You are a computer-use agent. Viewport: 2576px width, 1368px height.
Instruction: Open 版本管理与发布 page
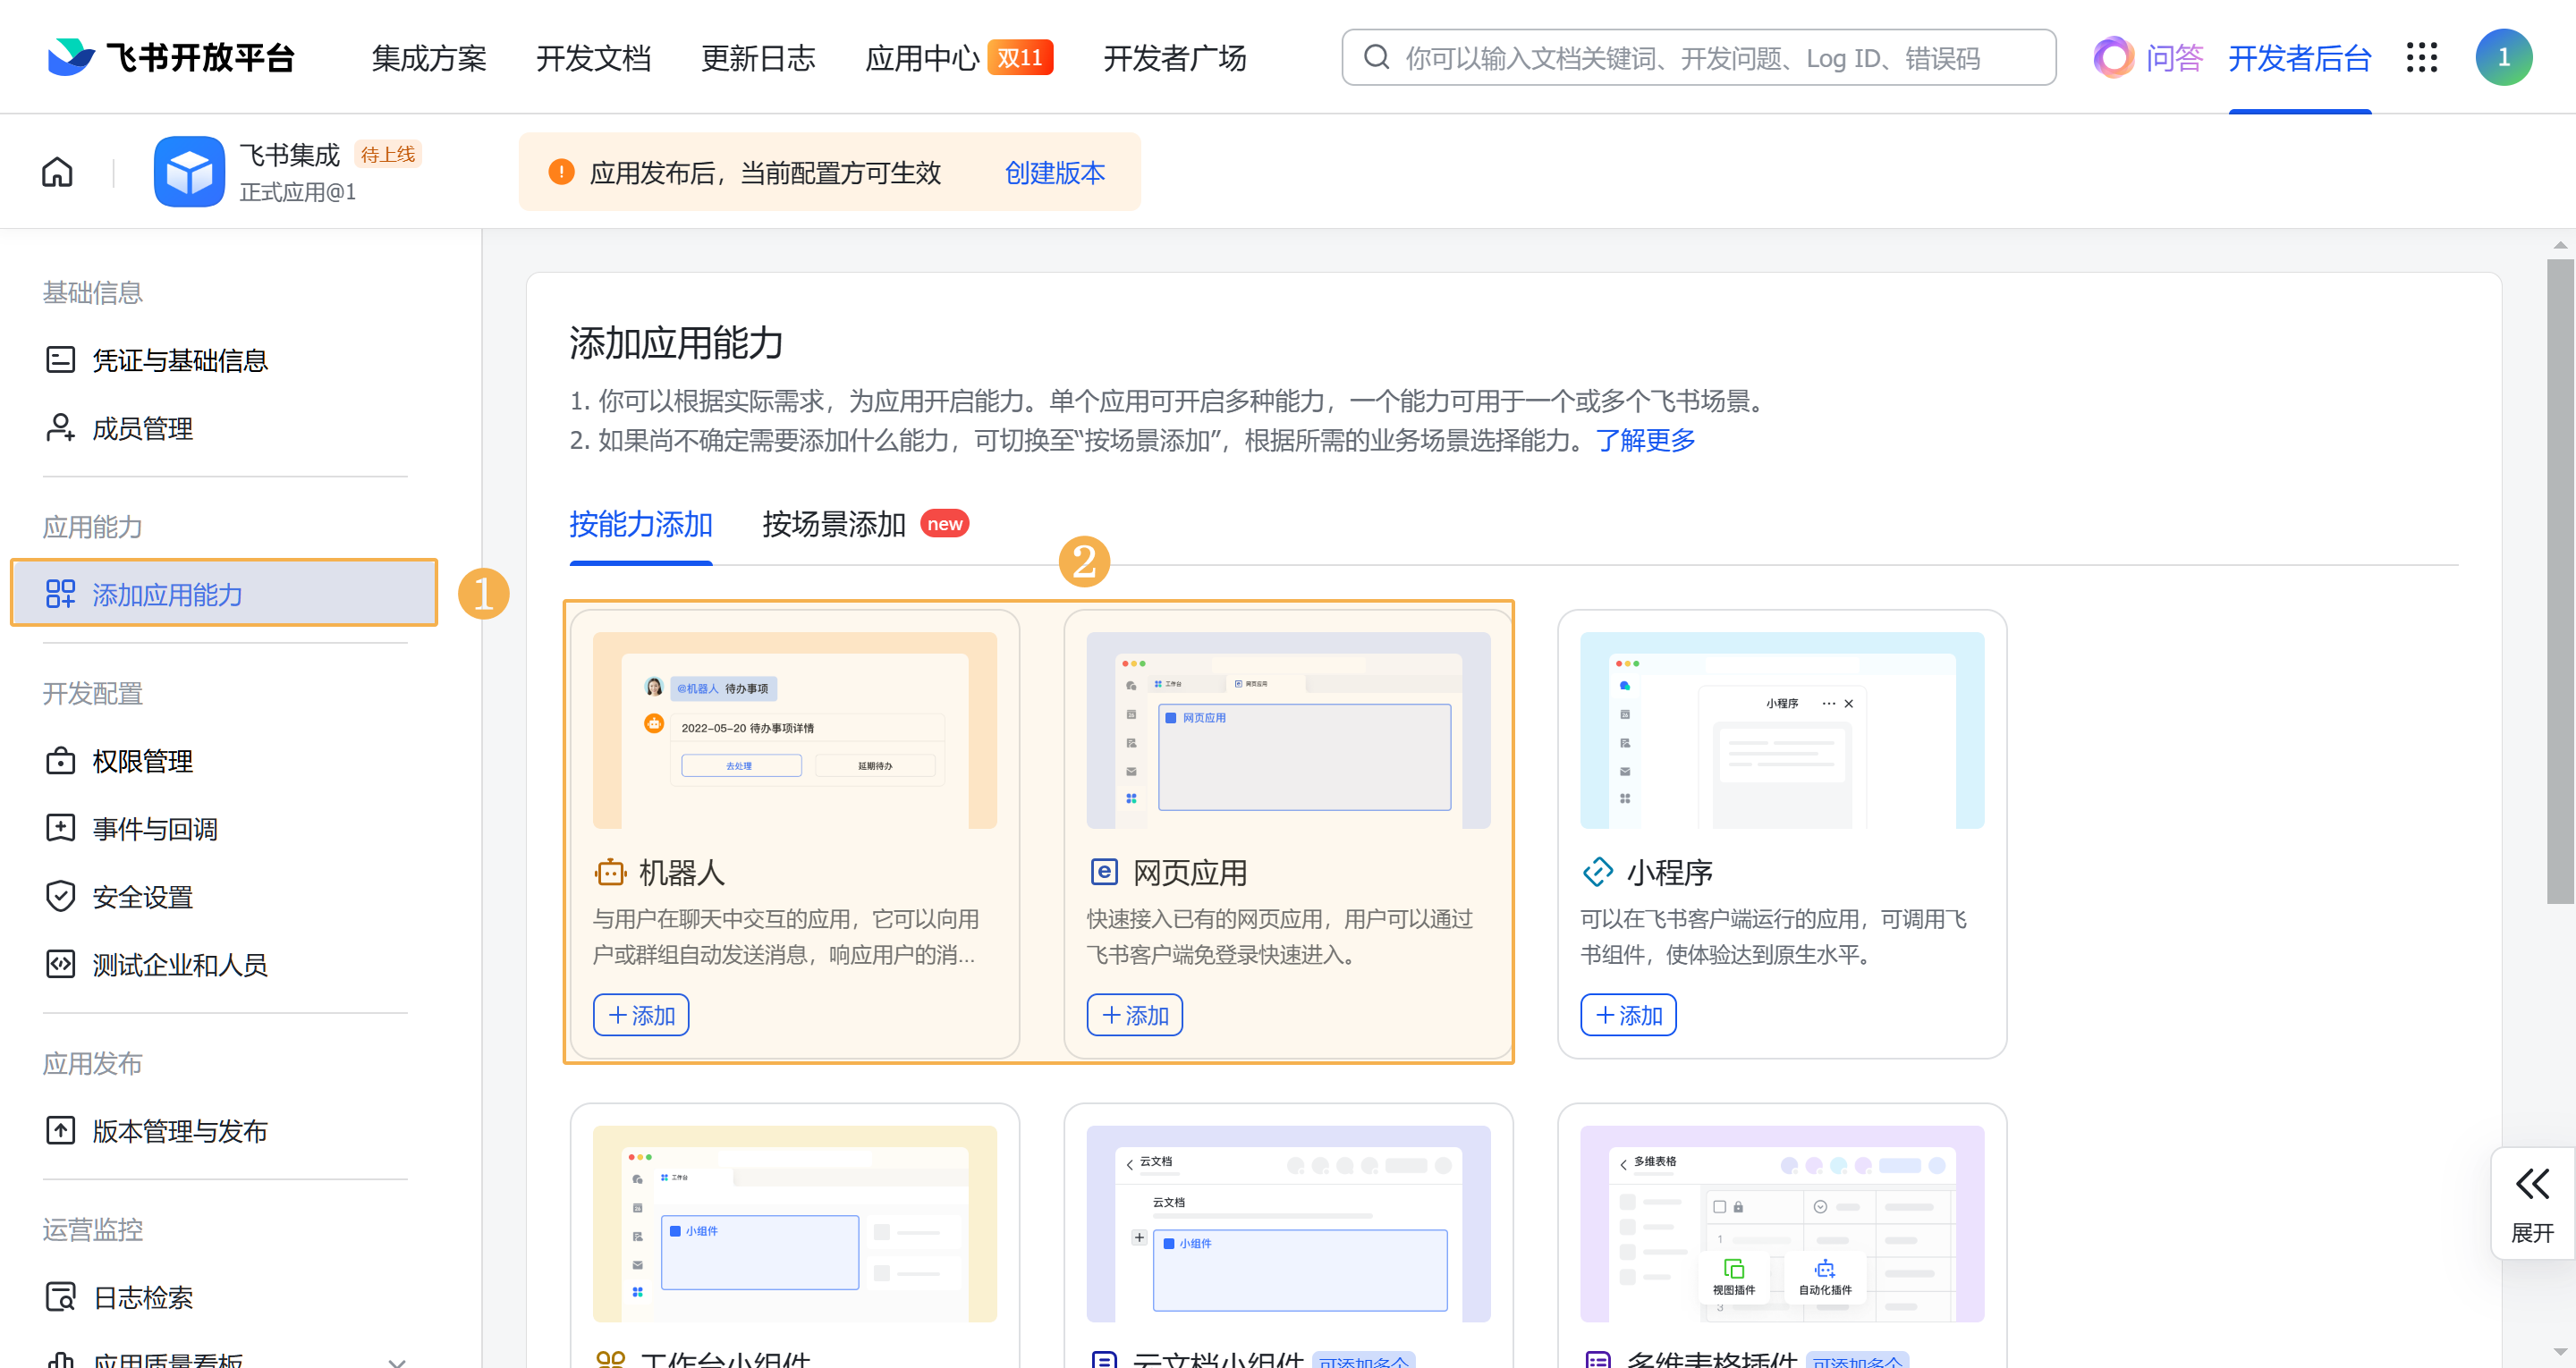(179, 1131)
